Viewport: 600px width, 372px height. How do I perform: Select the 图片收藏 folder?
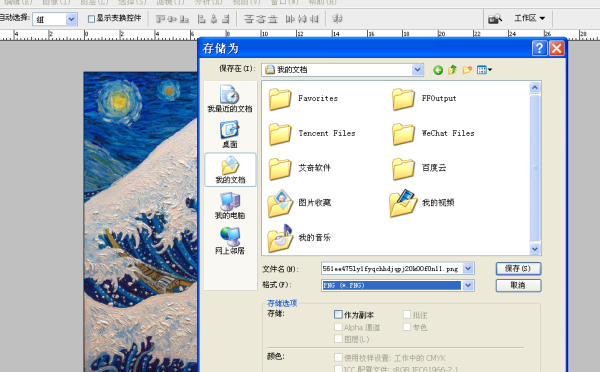click(299, 203)
